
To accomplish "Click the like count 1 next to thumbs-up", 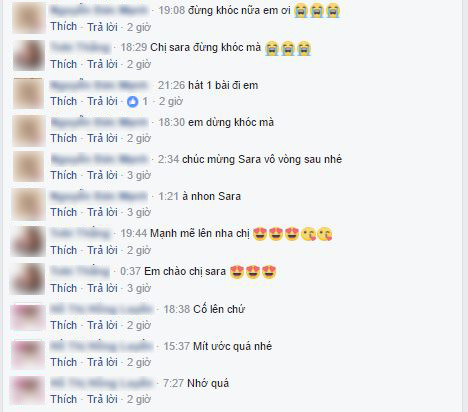I will click(145, 101).
